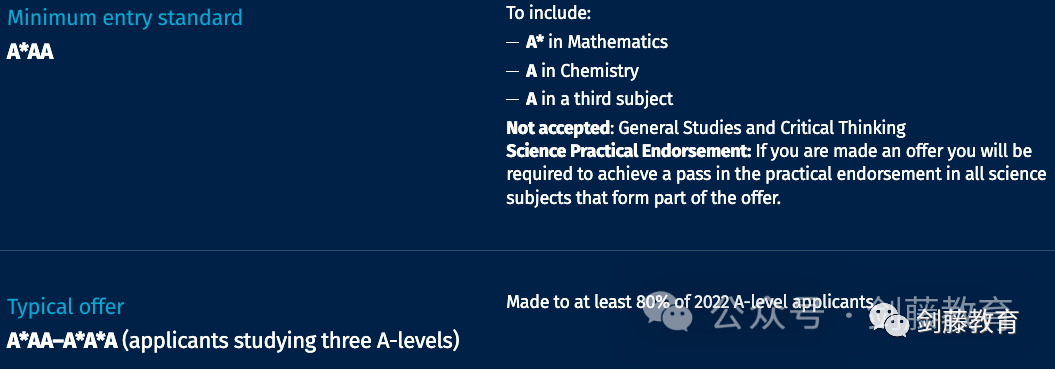The height and width of the screenshot is (369, 1055).
Task: Click the A*AA grade under Minimum entry standard
Action: pos(30,52)
